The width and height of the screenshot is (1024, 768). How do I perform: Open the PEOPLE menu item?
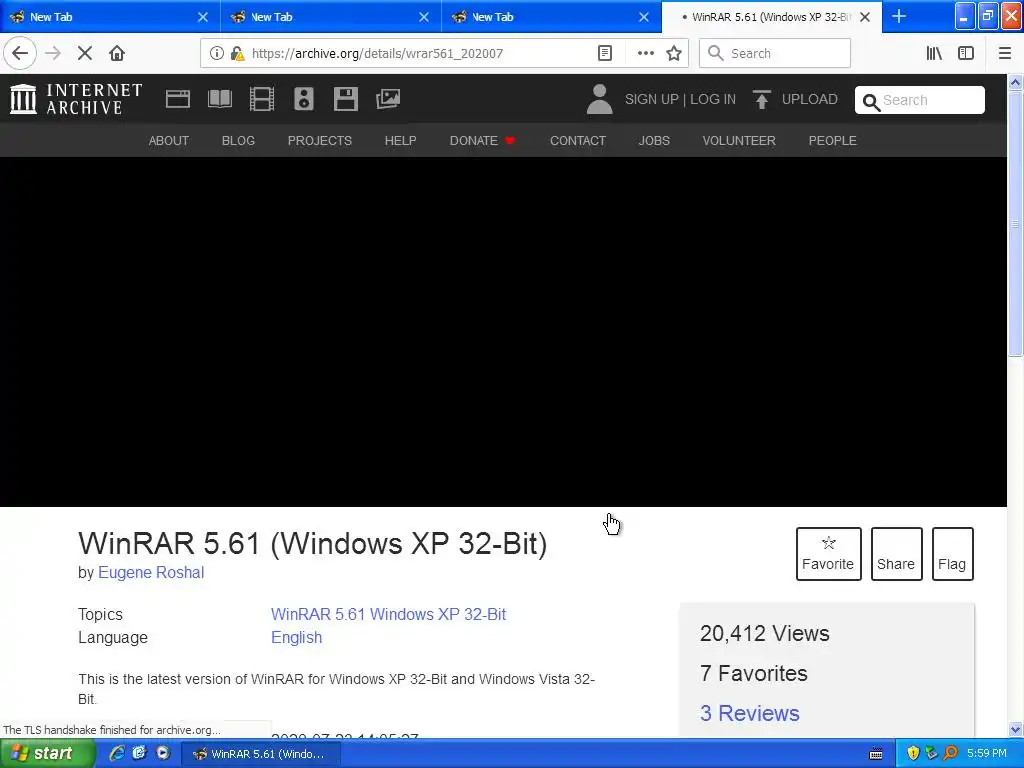click(x=833, y=140)
